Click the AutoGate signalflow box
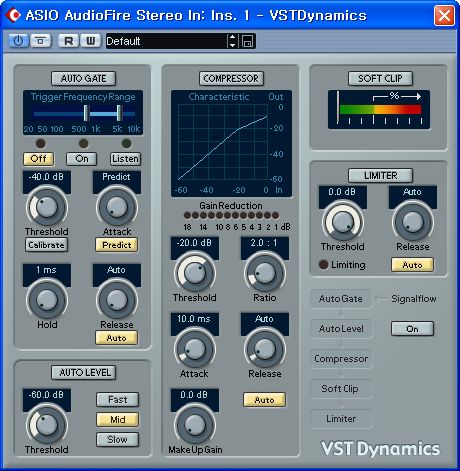This screenshot has width=460, height=471. pyautogui.click(x=341, y=299)
